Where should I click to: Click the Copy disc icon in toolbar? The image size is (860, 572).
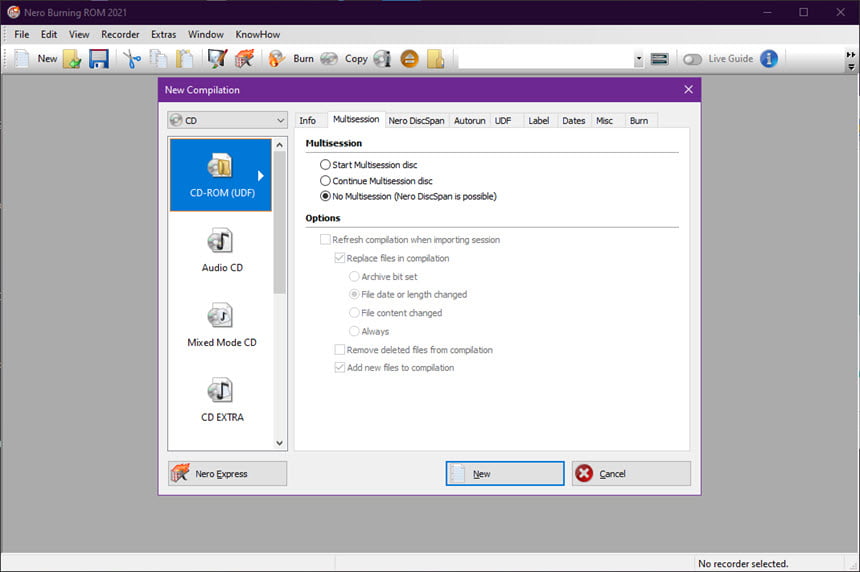click(329, 59)
